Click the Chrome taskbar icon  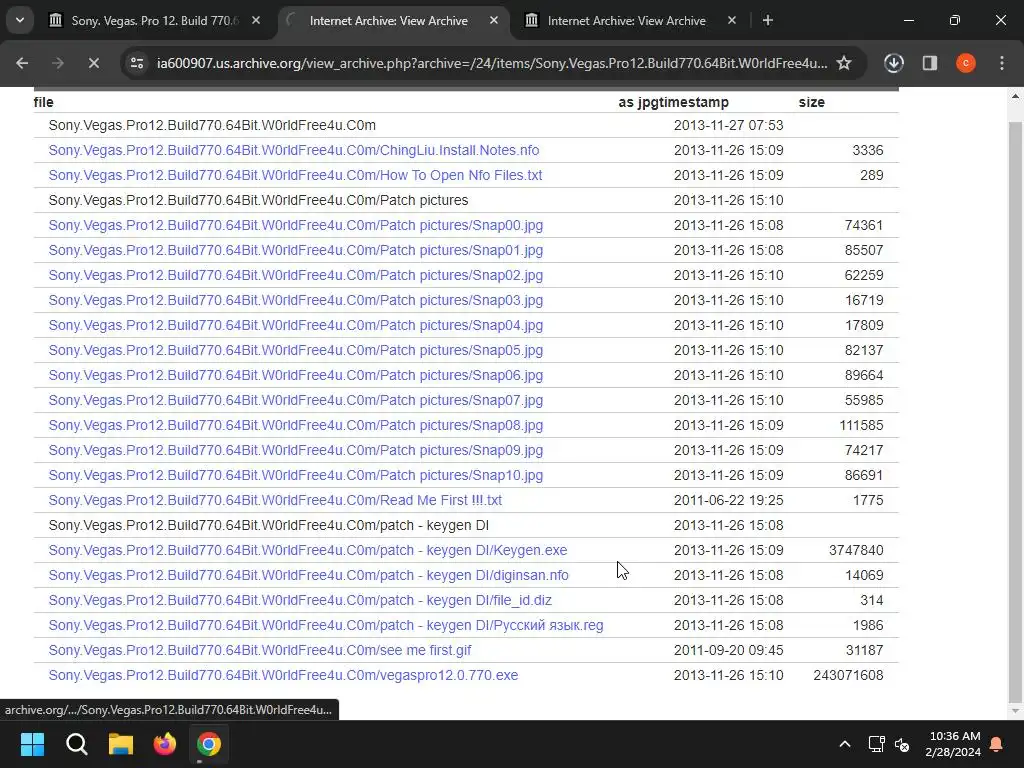tap(209, 744)
